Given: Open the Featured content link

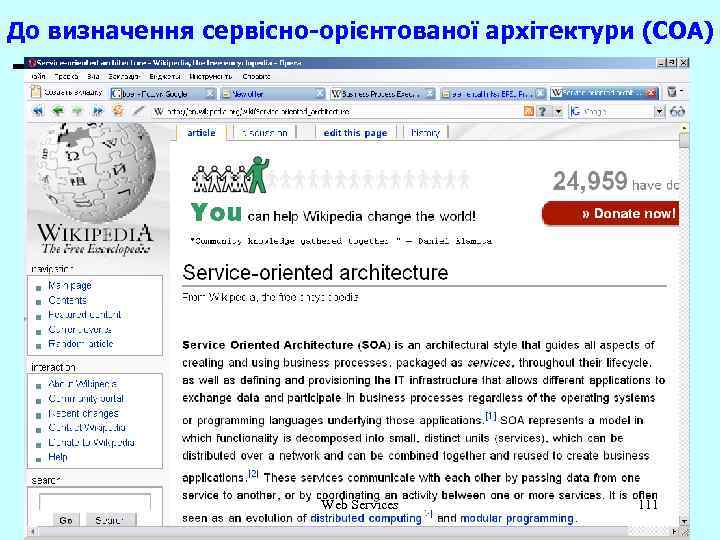Looking at the screenshot, I should (x=85, y=315).
